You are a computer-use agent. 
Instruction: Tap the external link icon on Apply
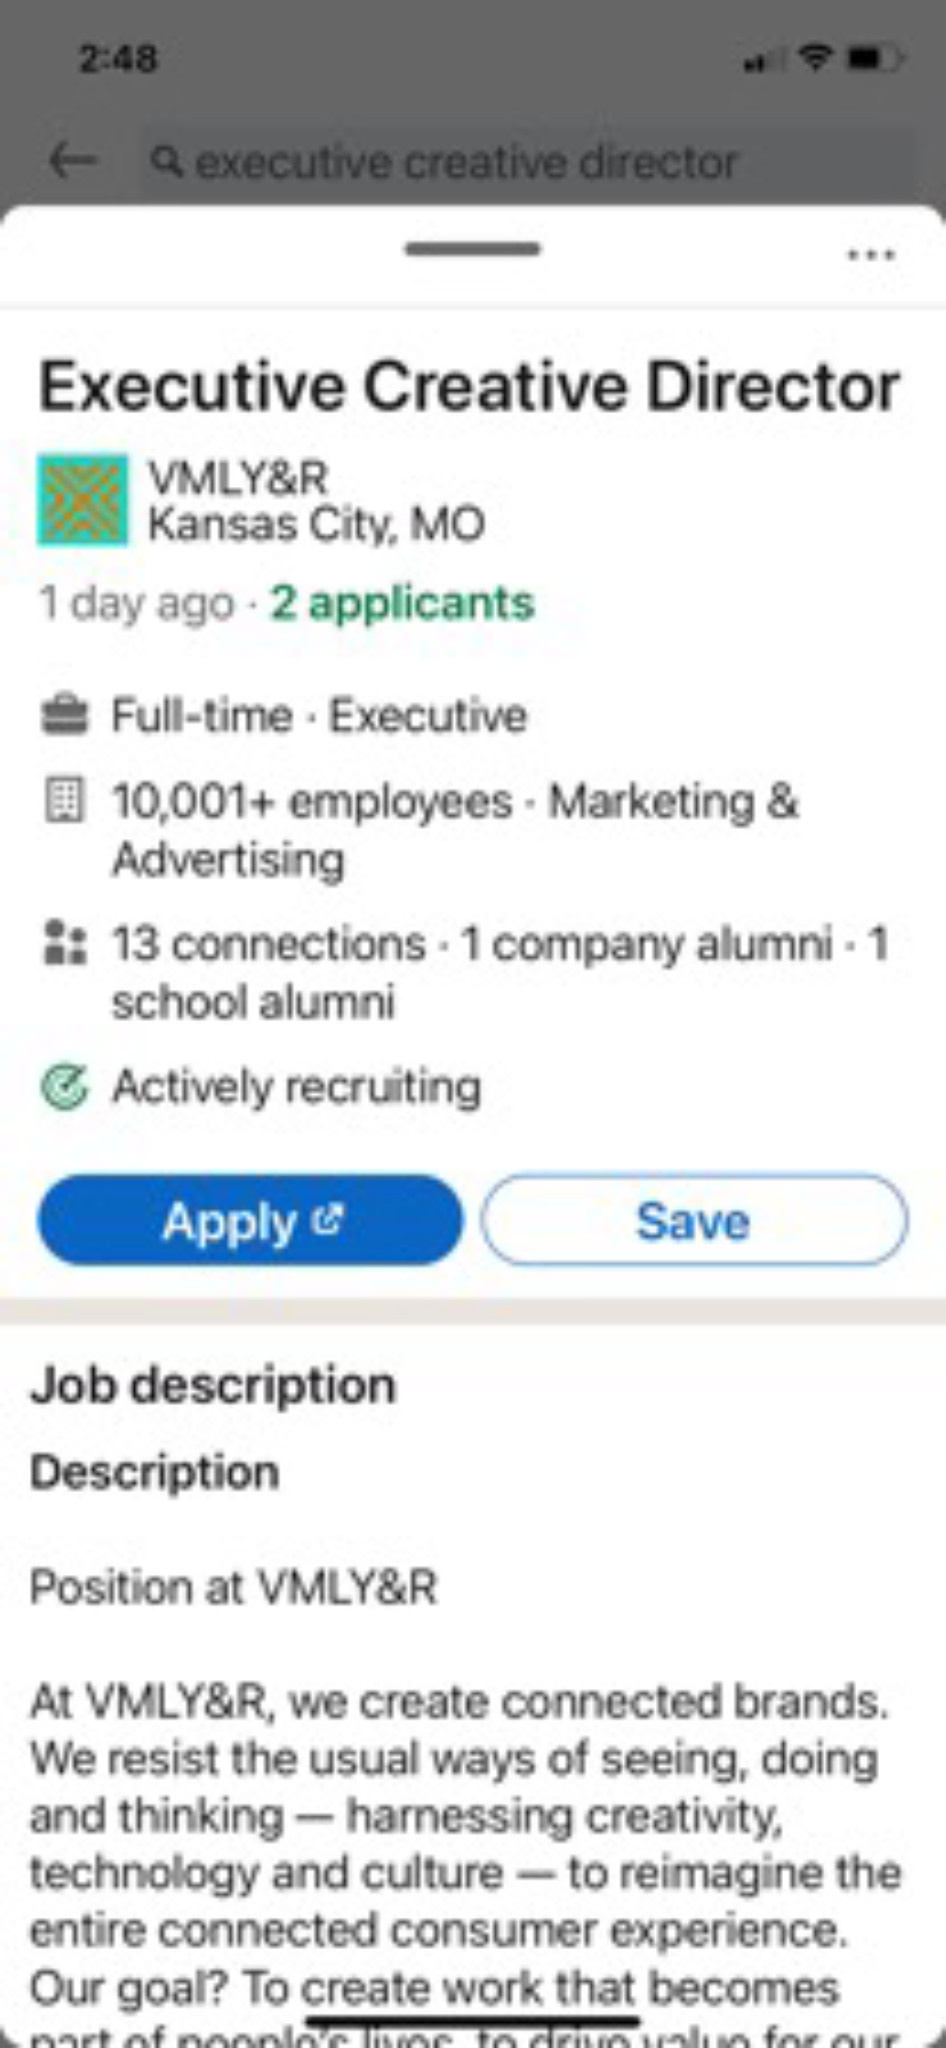[328, 1219]
